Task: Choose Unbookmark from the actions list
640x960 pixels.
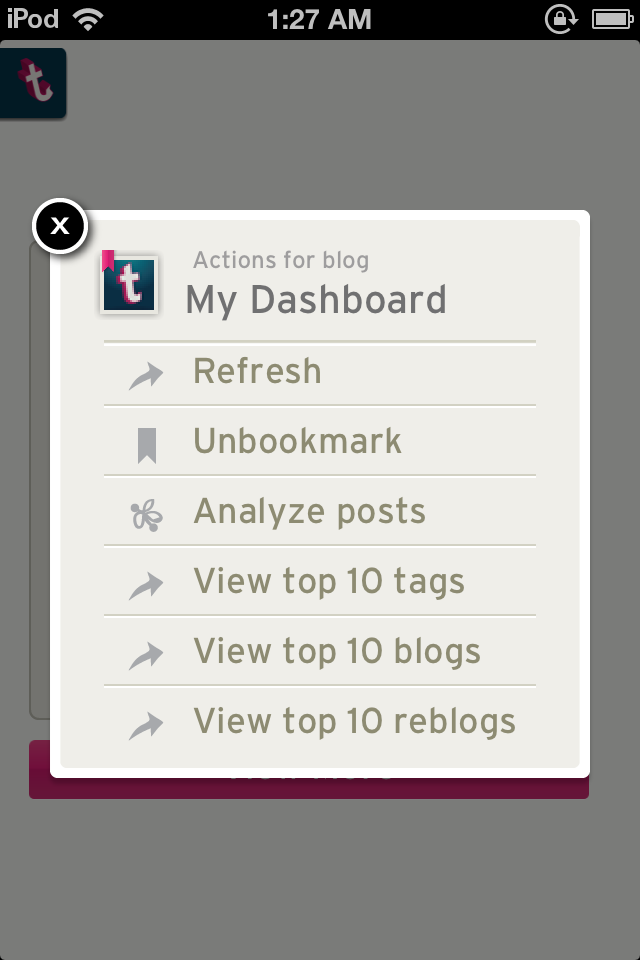Action: click(320, 441)
